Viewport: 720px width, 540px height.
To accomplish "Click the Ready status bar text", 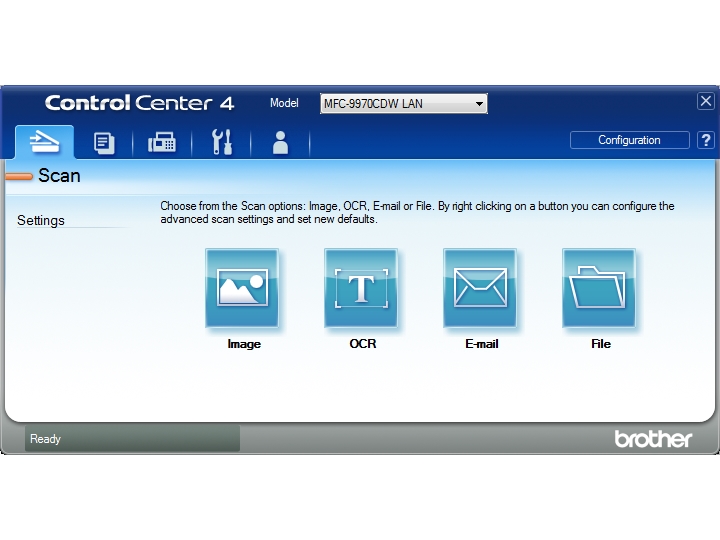I will (45, 439).
